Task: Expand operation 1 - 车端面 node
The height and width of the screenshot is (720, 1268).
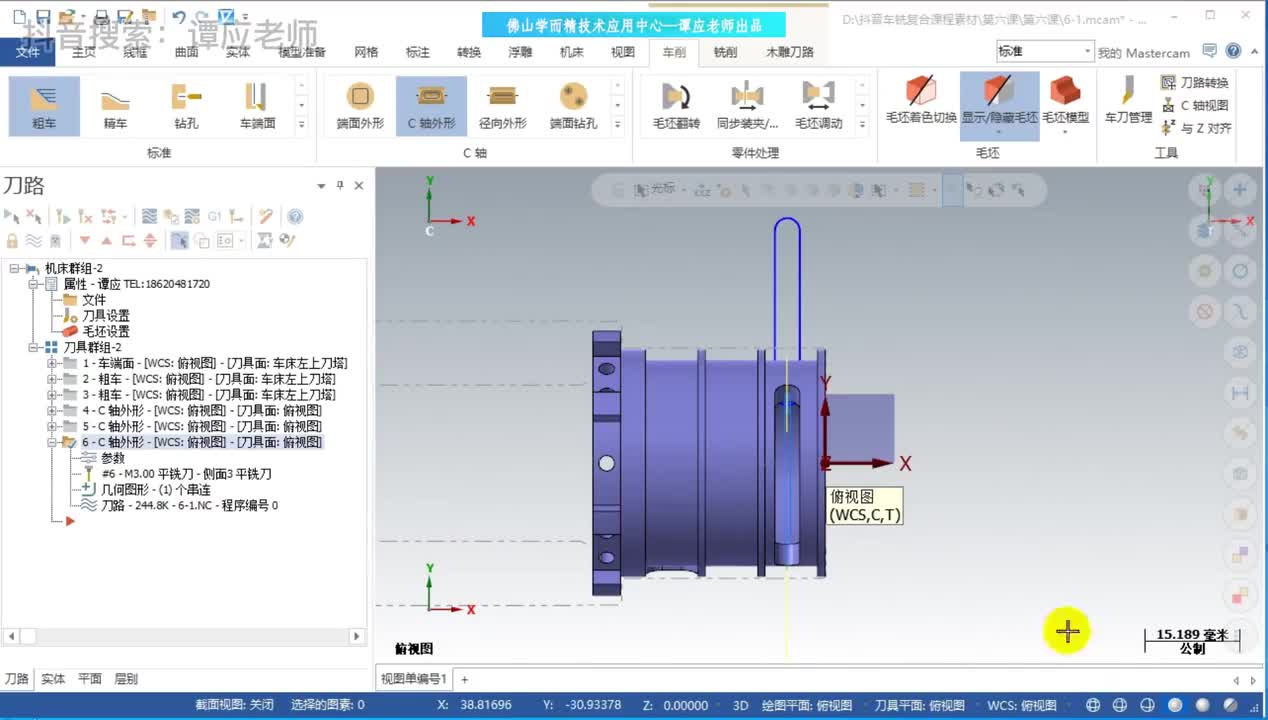Action: click(53, 363)
